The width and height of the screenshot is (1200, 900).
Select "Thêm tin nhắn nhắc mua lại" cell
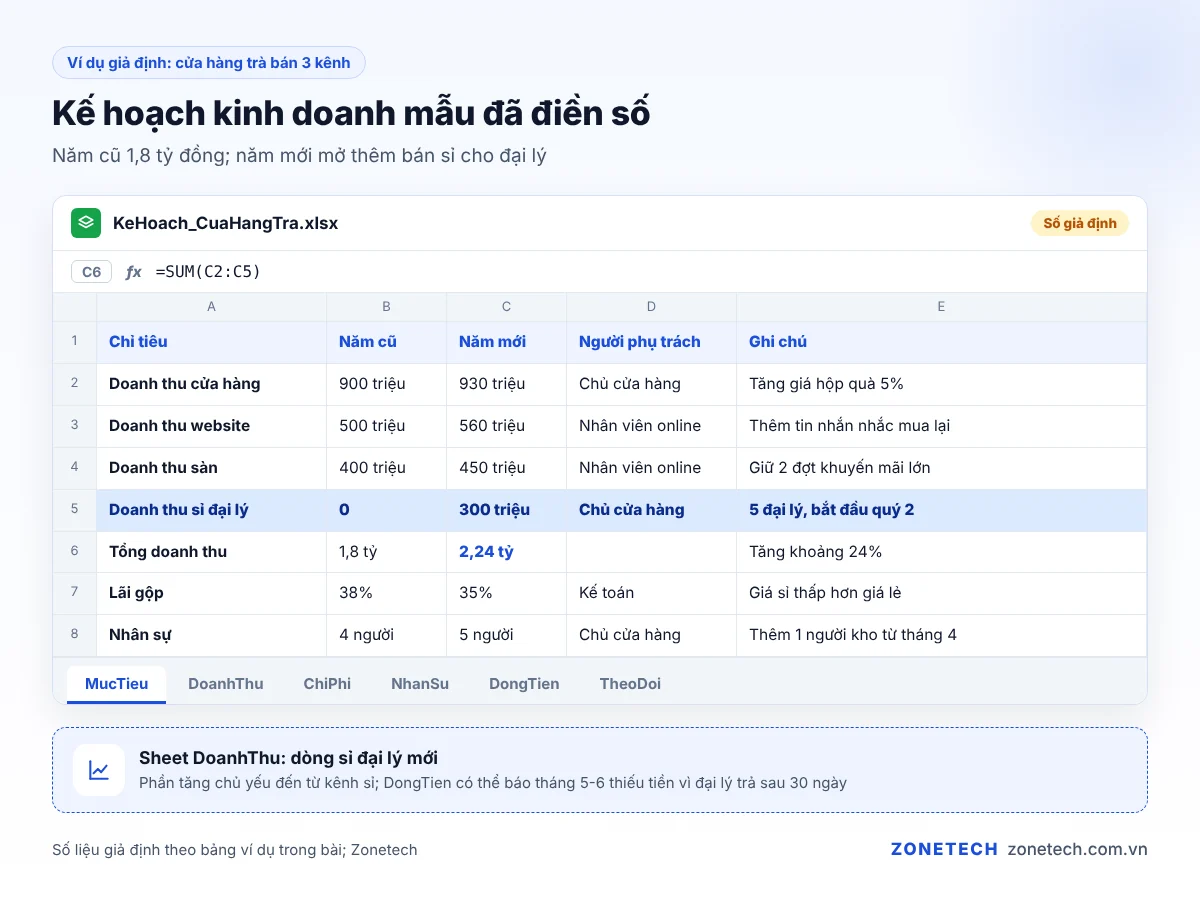pos(941,426)
